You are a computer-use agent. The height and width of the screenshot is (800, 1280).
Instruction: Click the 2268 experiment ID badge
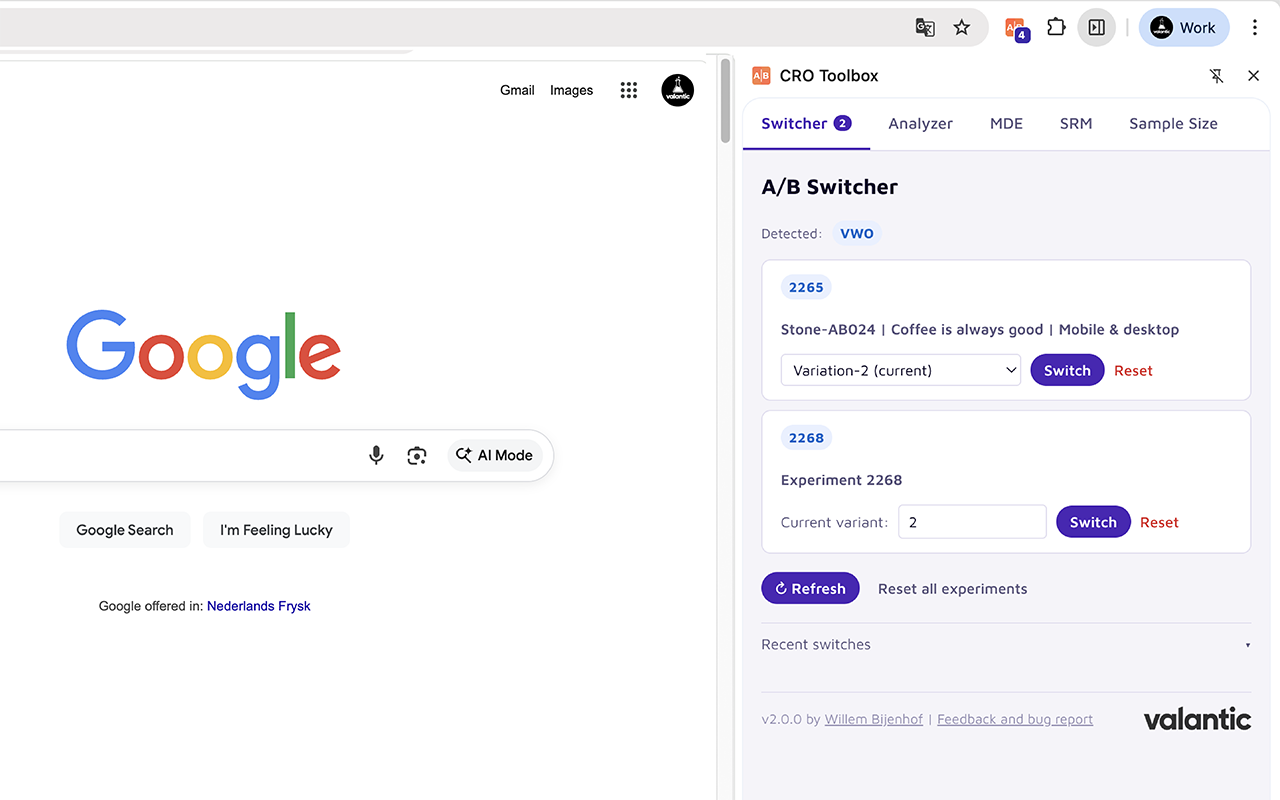coord(806,437)
